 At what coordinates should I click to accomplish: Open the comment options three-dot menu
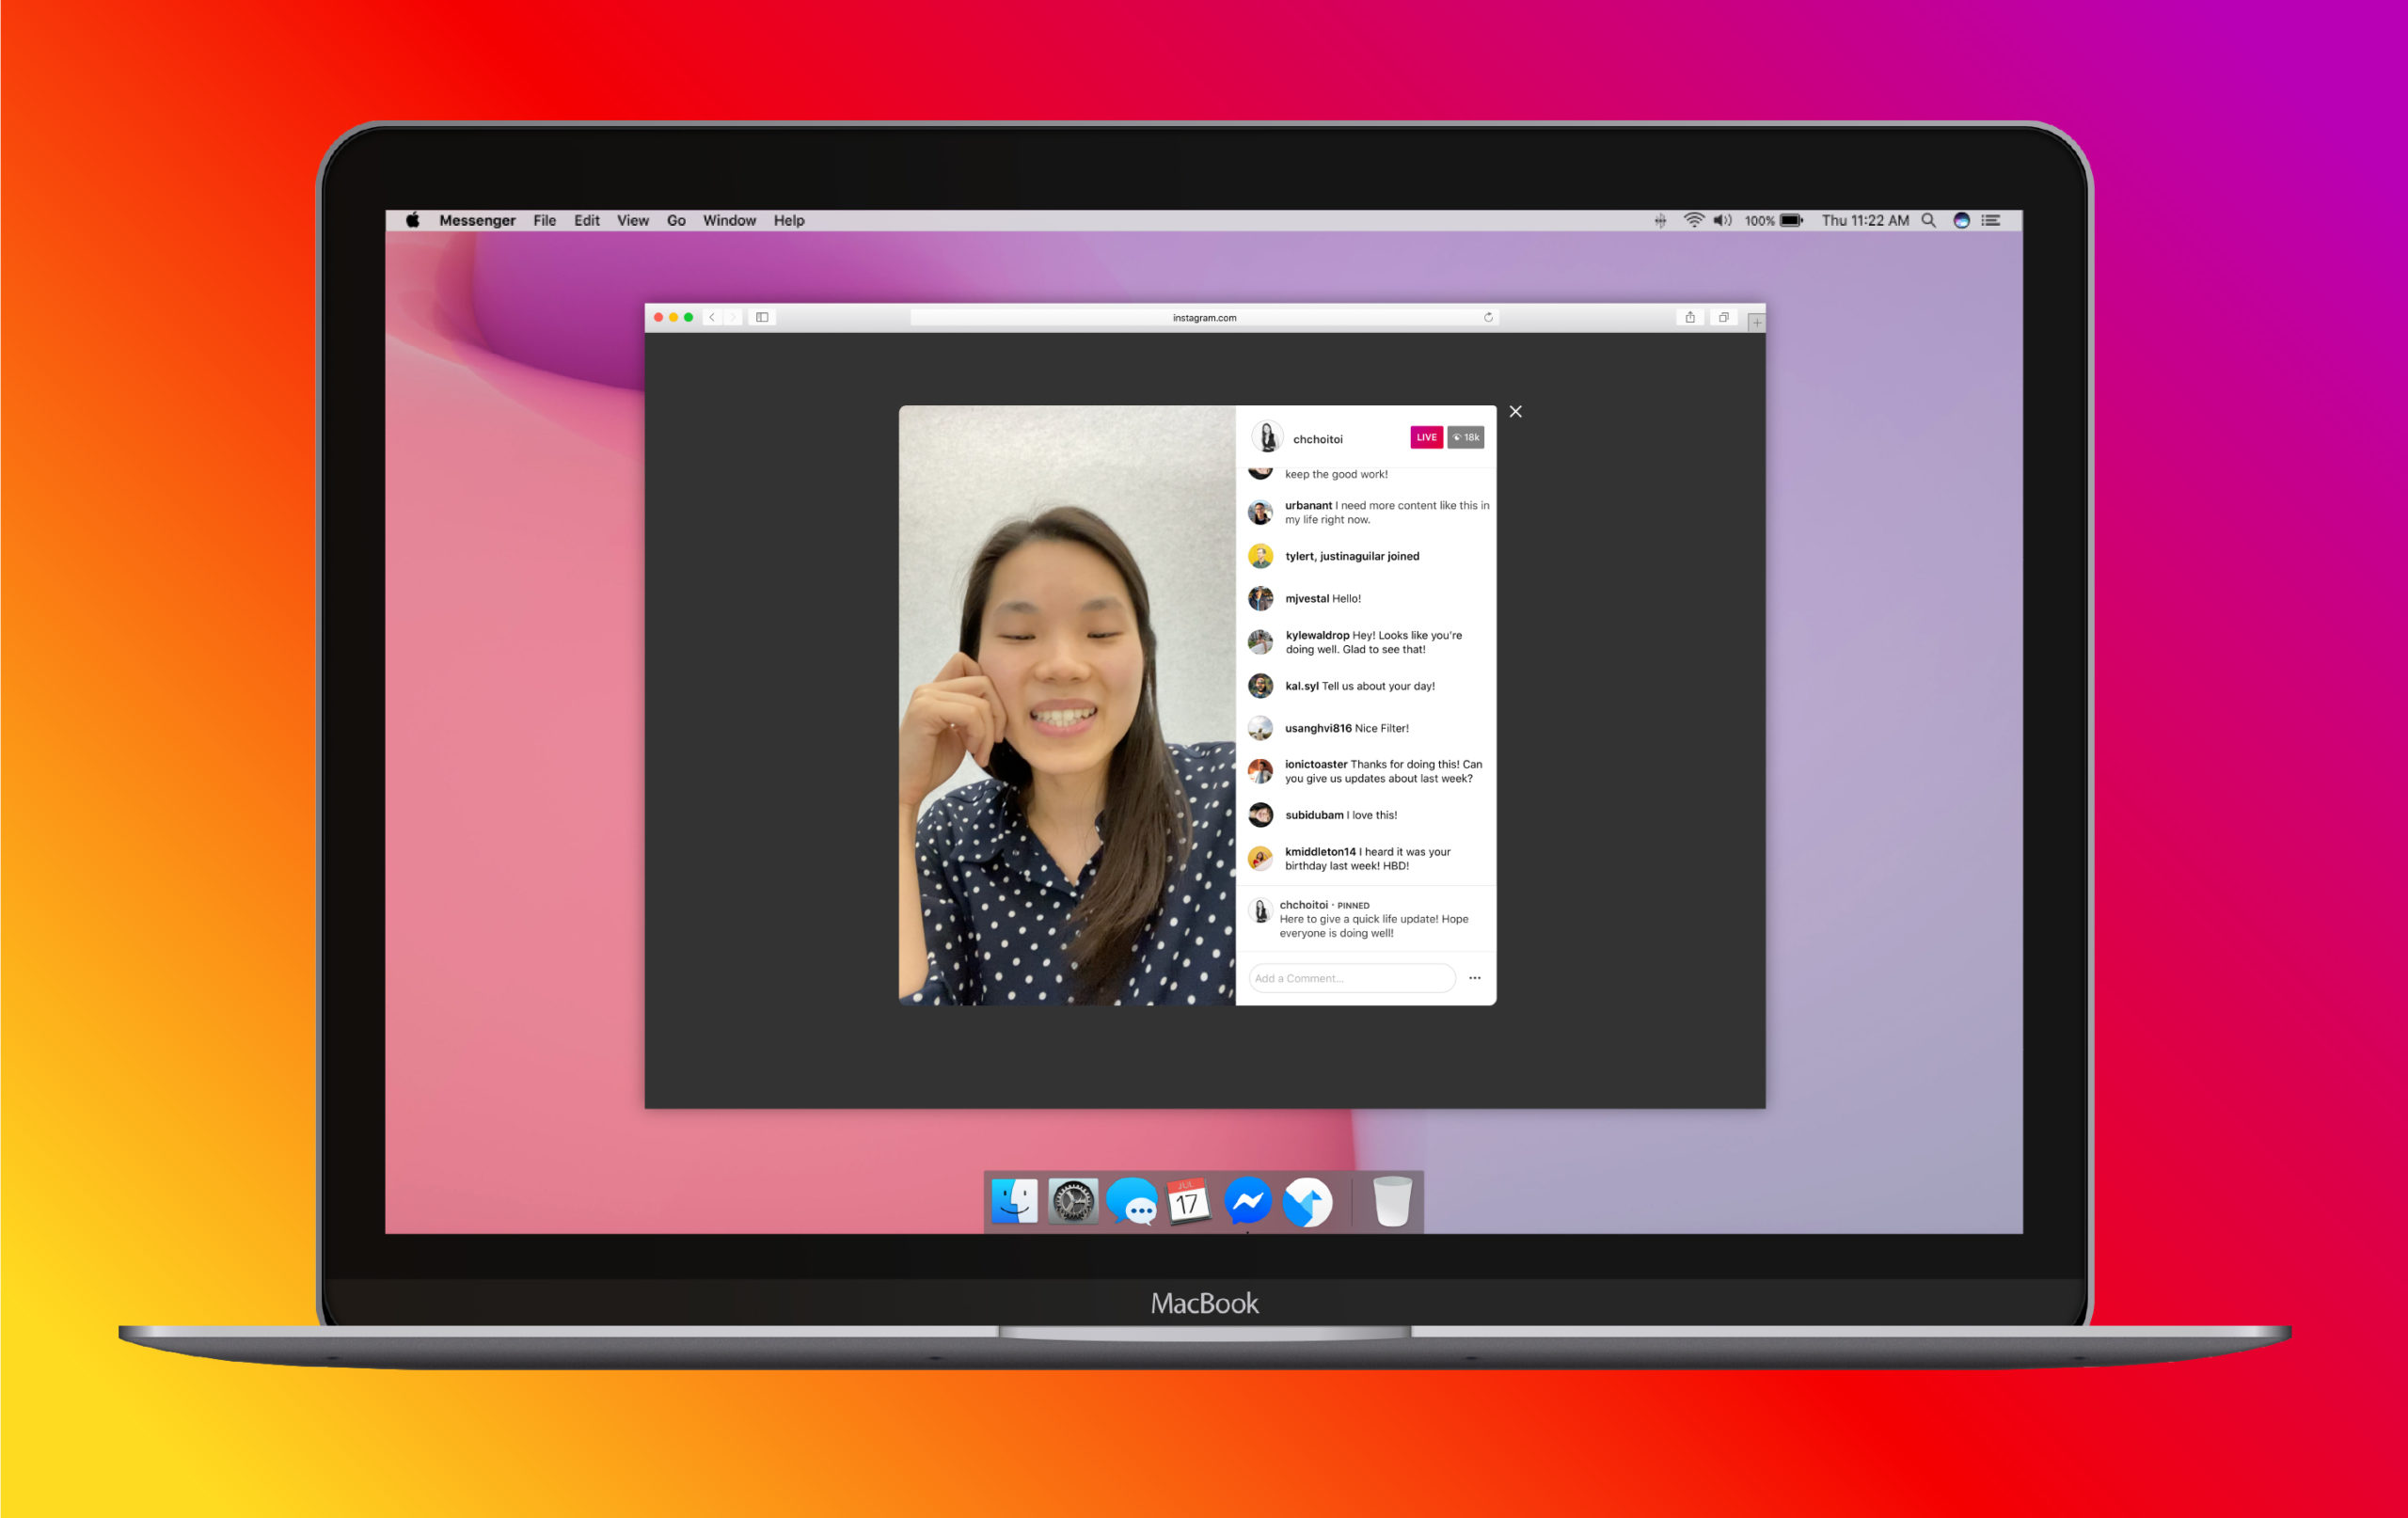1475,978
